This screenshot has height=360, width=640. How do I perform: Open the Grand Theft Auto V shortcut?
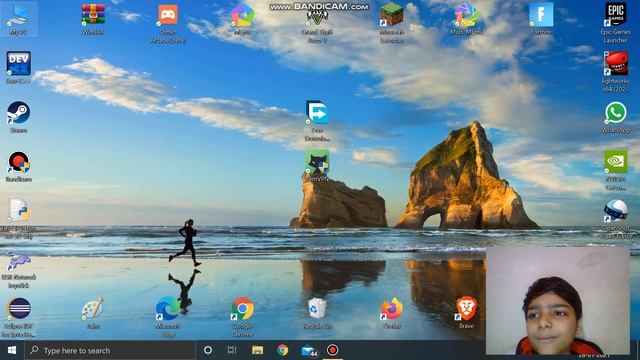click(317, 24)
